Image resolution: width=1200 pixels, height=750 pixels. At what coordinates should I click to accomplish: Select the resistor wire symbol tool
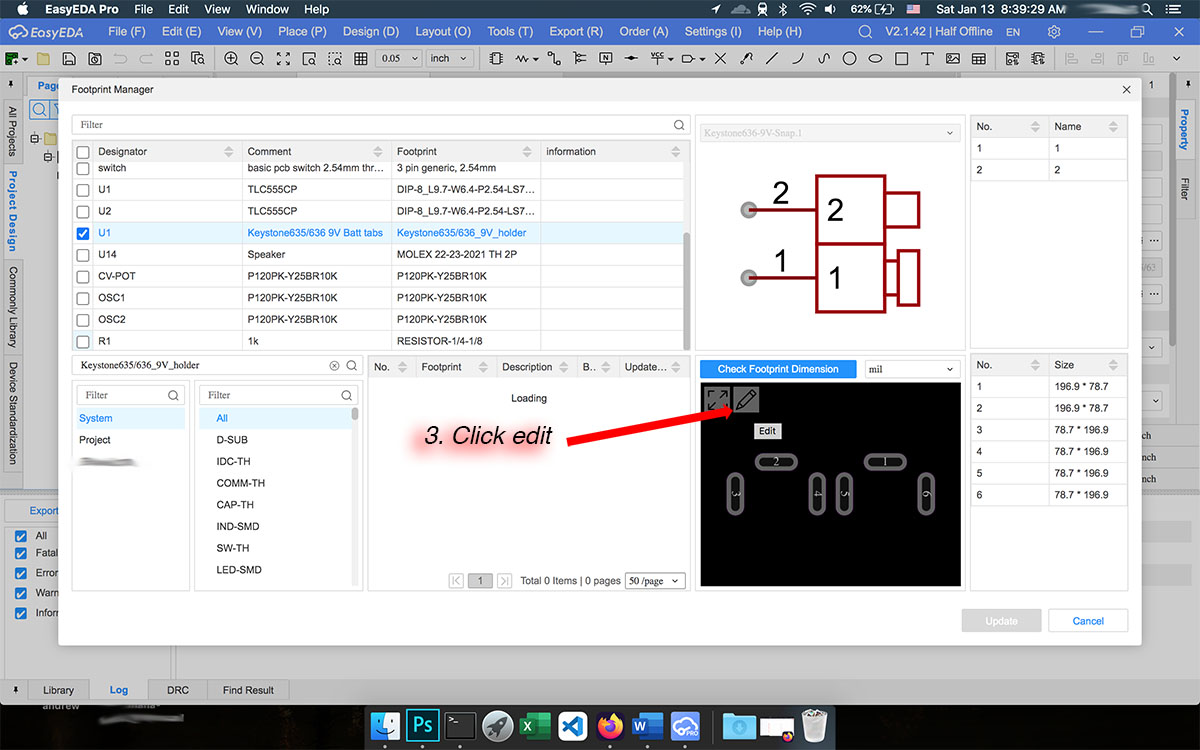click(x=522, y=59)
